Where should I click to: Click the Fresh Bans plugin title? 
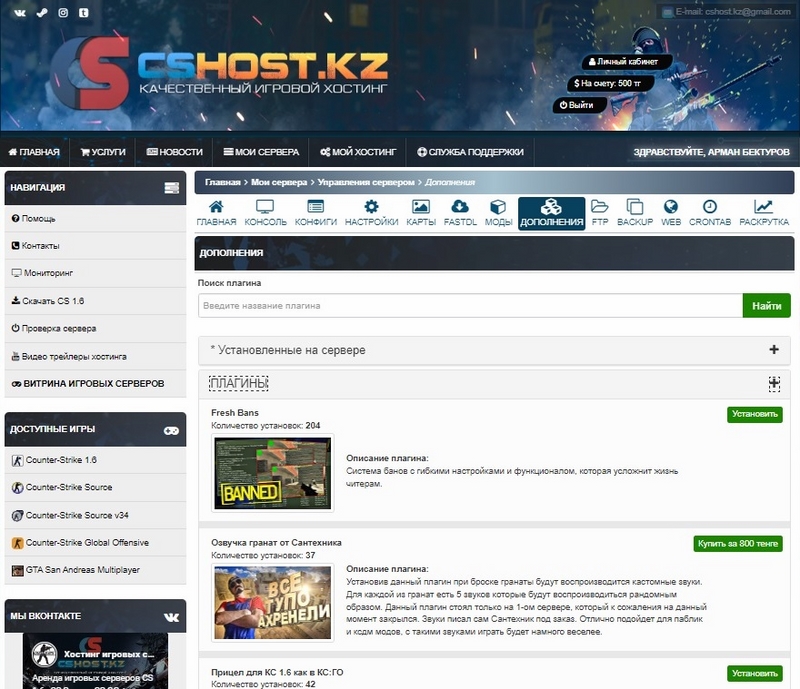point(235,412)
